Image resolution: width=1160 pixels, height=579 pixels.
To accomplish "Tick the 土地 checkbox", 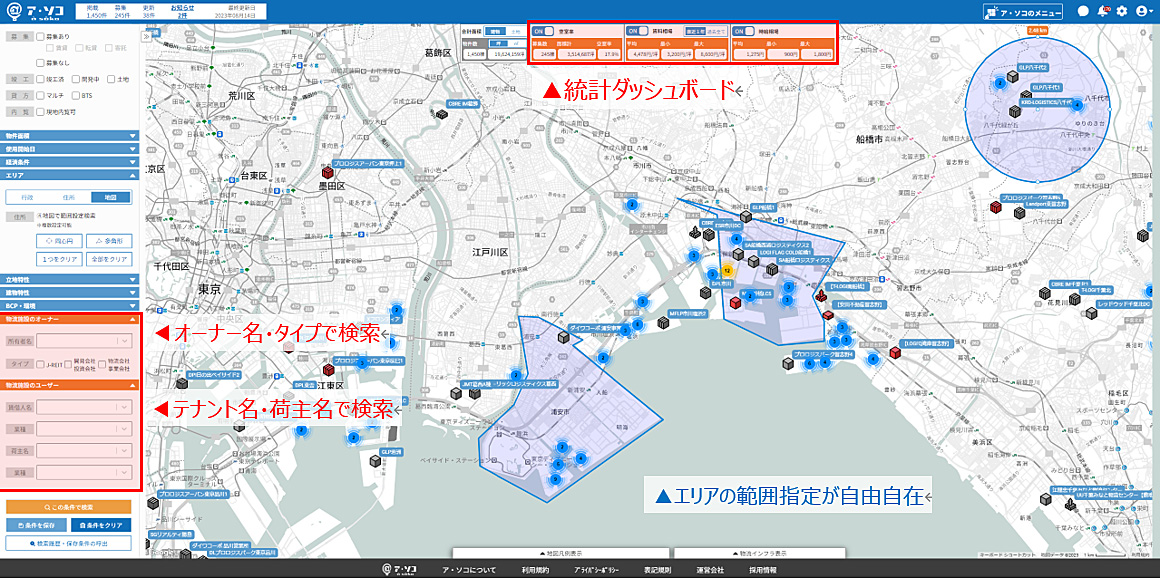I will [112, 79].
